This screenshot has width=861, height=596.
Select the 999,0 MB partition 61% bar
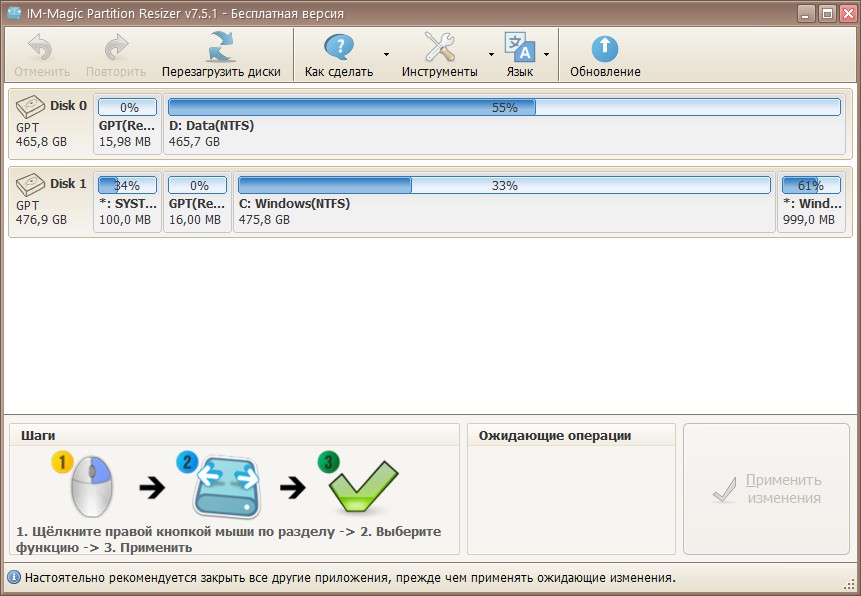(x=811, y=185)
